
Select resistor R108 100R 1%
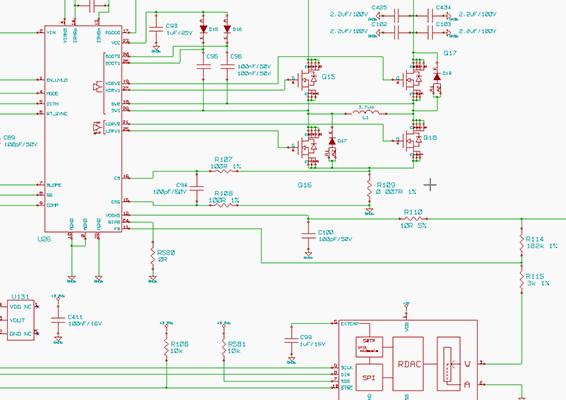(223, 205)
